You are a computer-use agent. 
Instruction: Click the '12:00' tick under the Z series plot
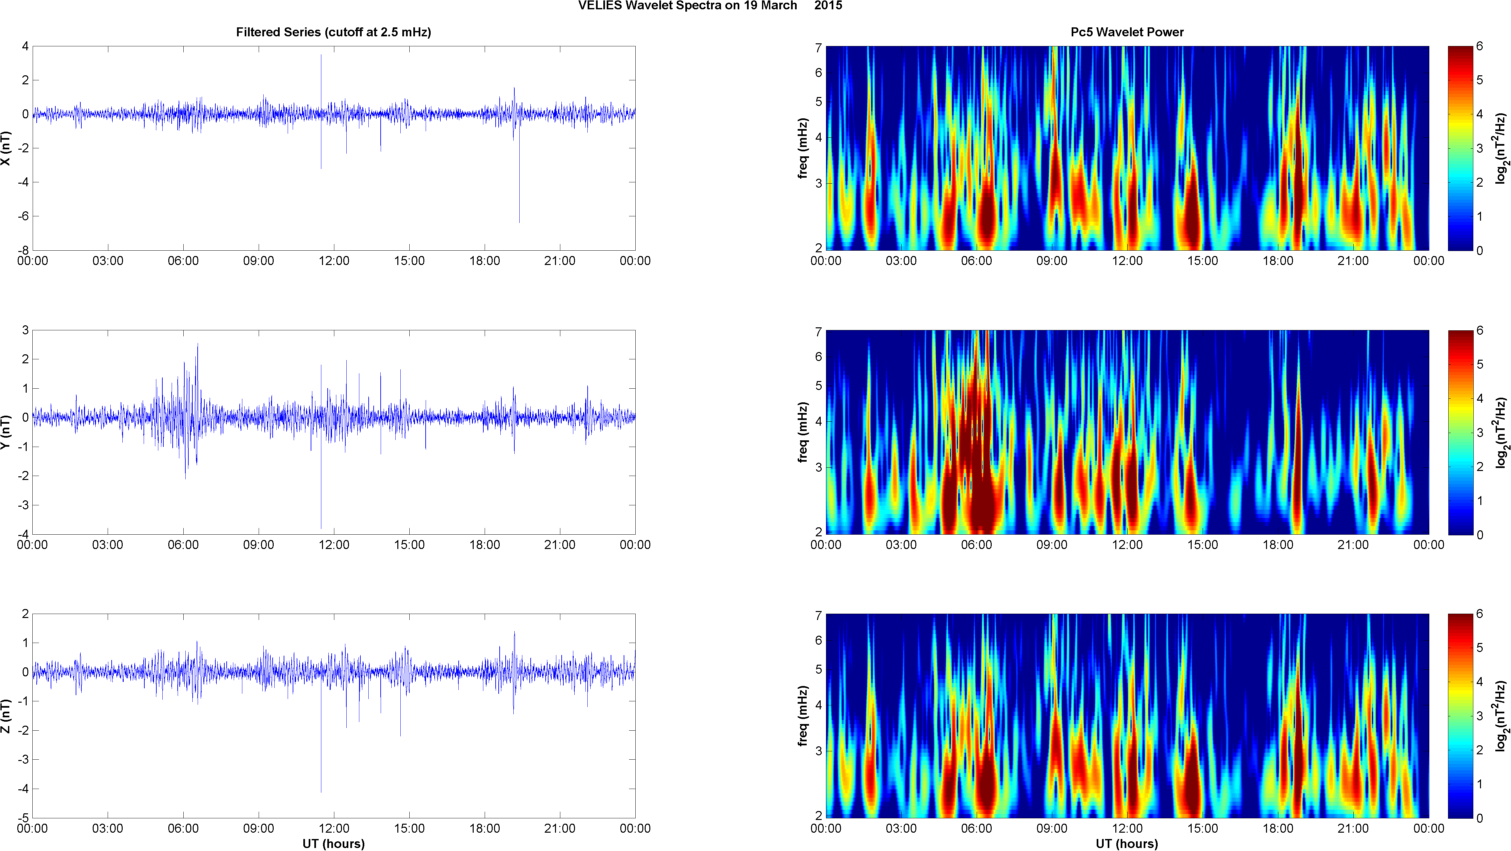tap(334, 828)
